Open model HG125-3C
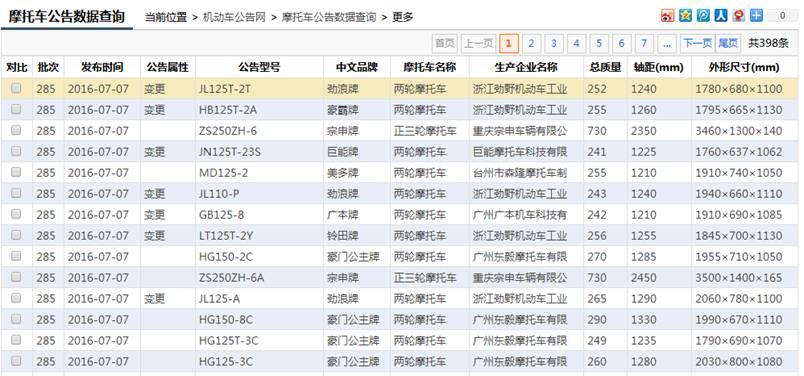The height and width of the screenshot is (376, 804). point(226,362)
